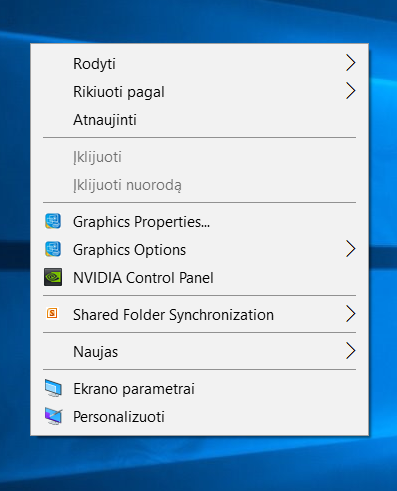Expand the Rikiuoti pagal submenu arrow

351,91
